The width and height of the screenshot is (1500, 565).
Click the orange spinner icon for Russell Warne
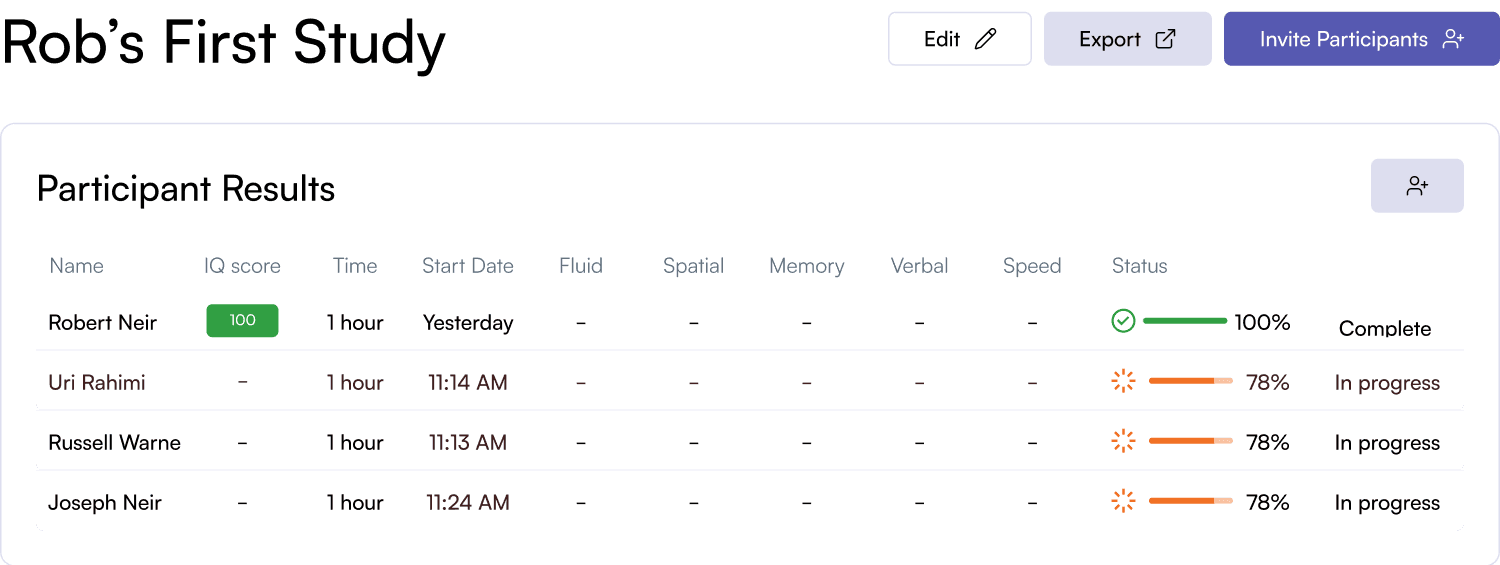click(1123, 441)
